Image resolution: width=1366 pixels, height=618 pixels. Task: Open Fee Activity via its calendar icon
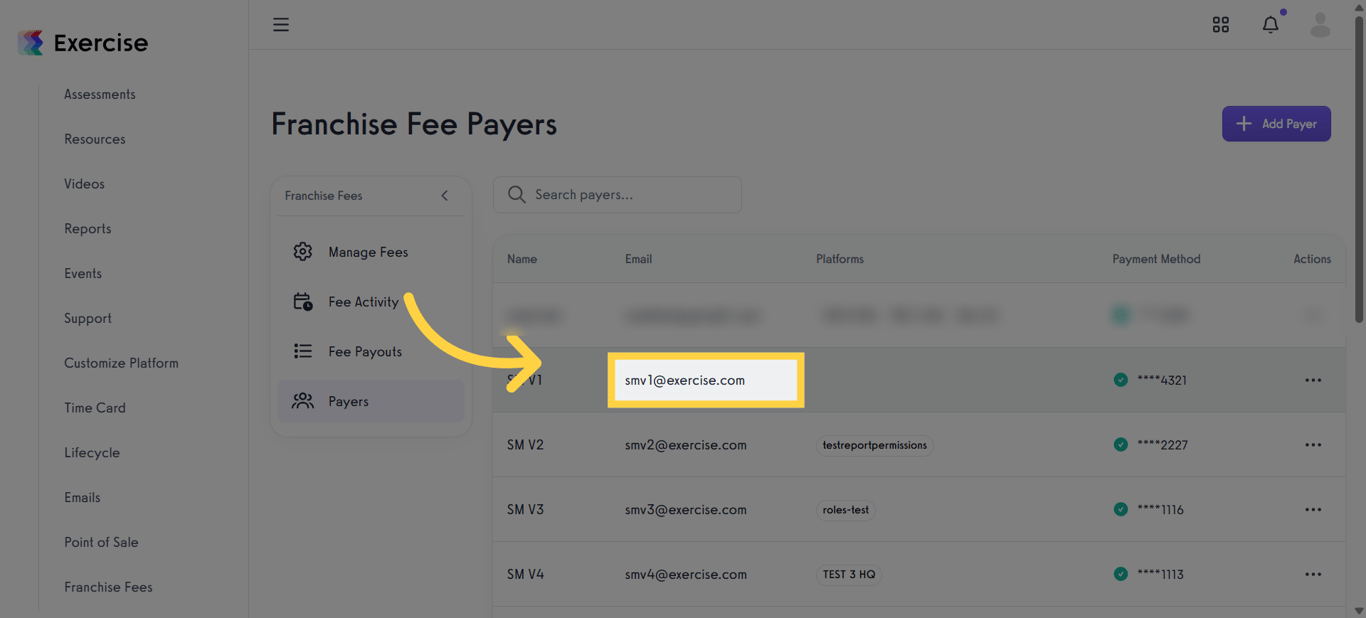[x=302, y=301]
